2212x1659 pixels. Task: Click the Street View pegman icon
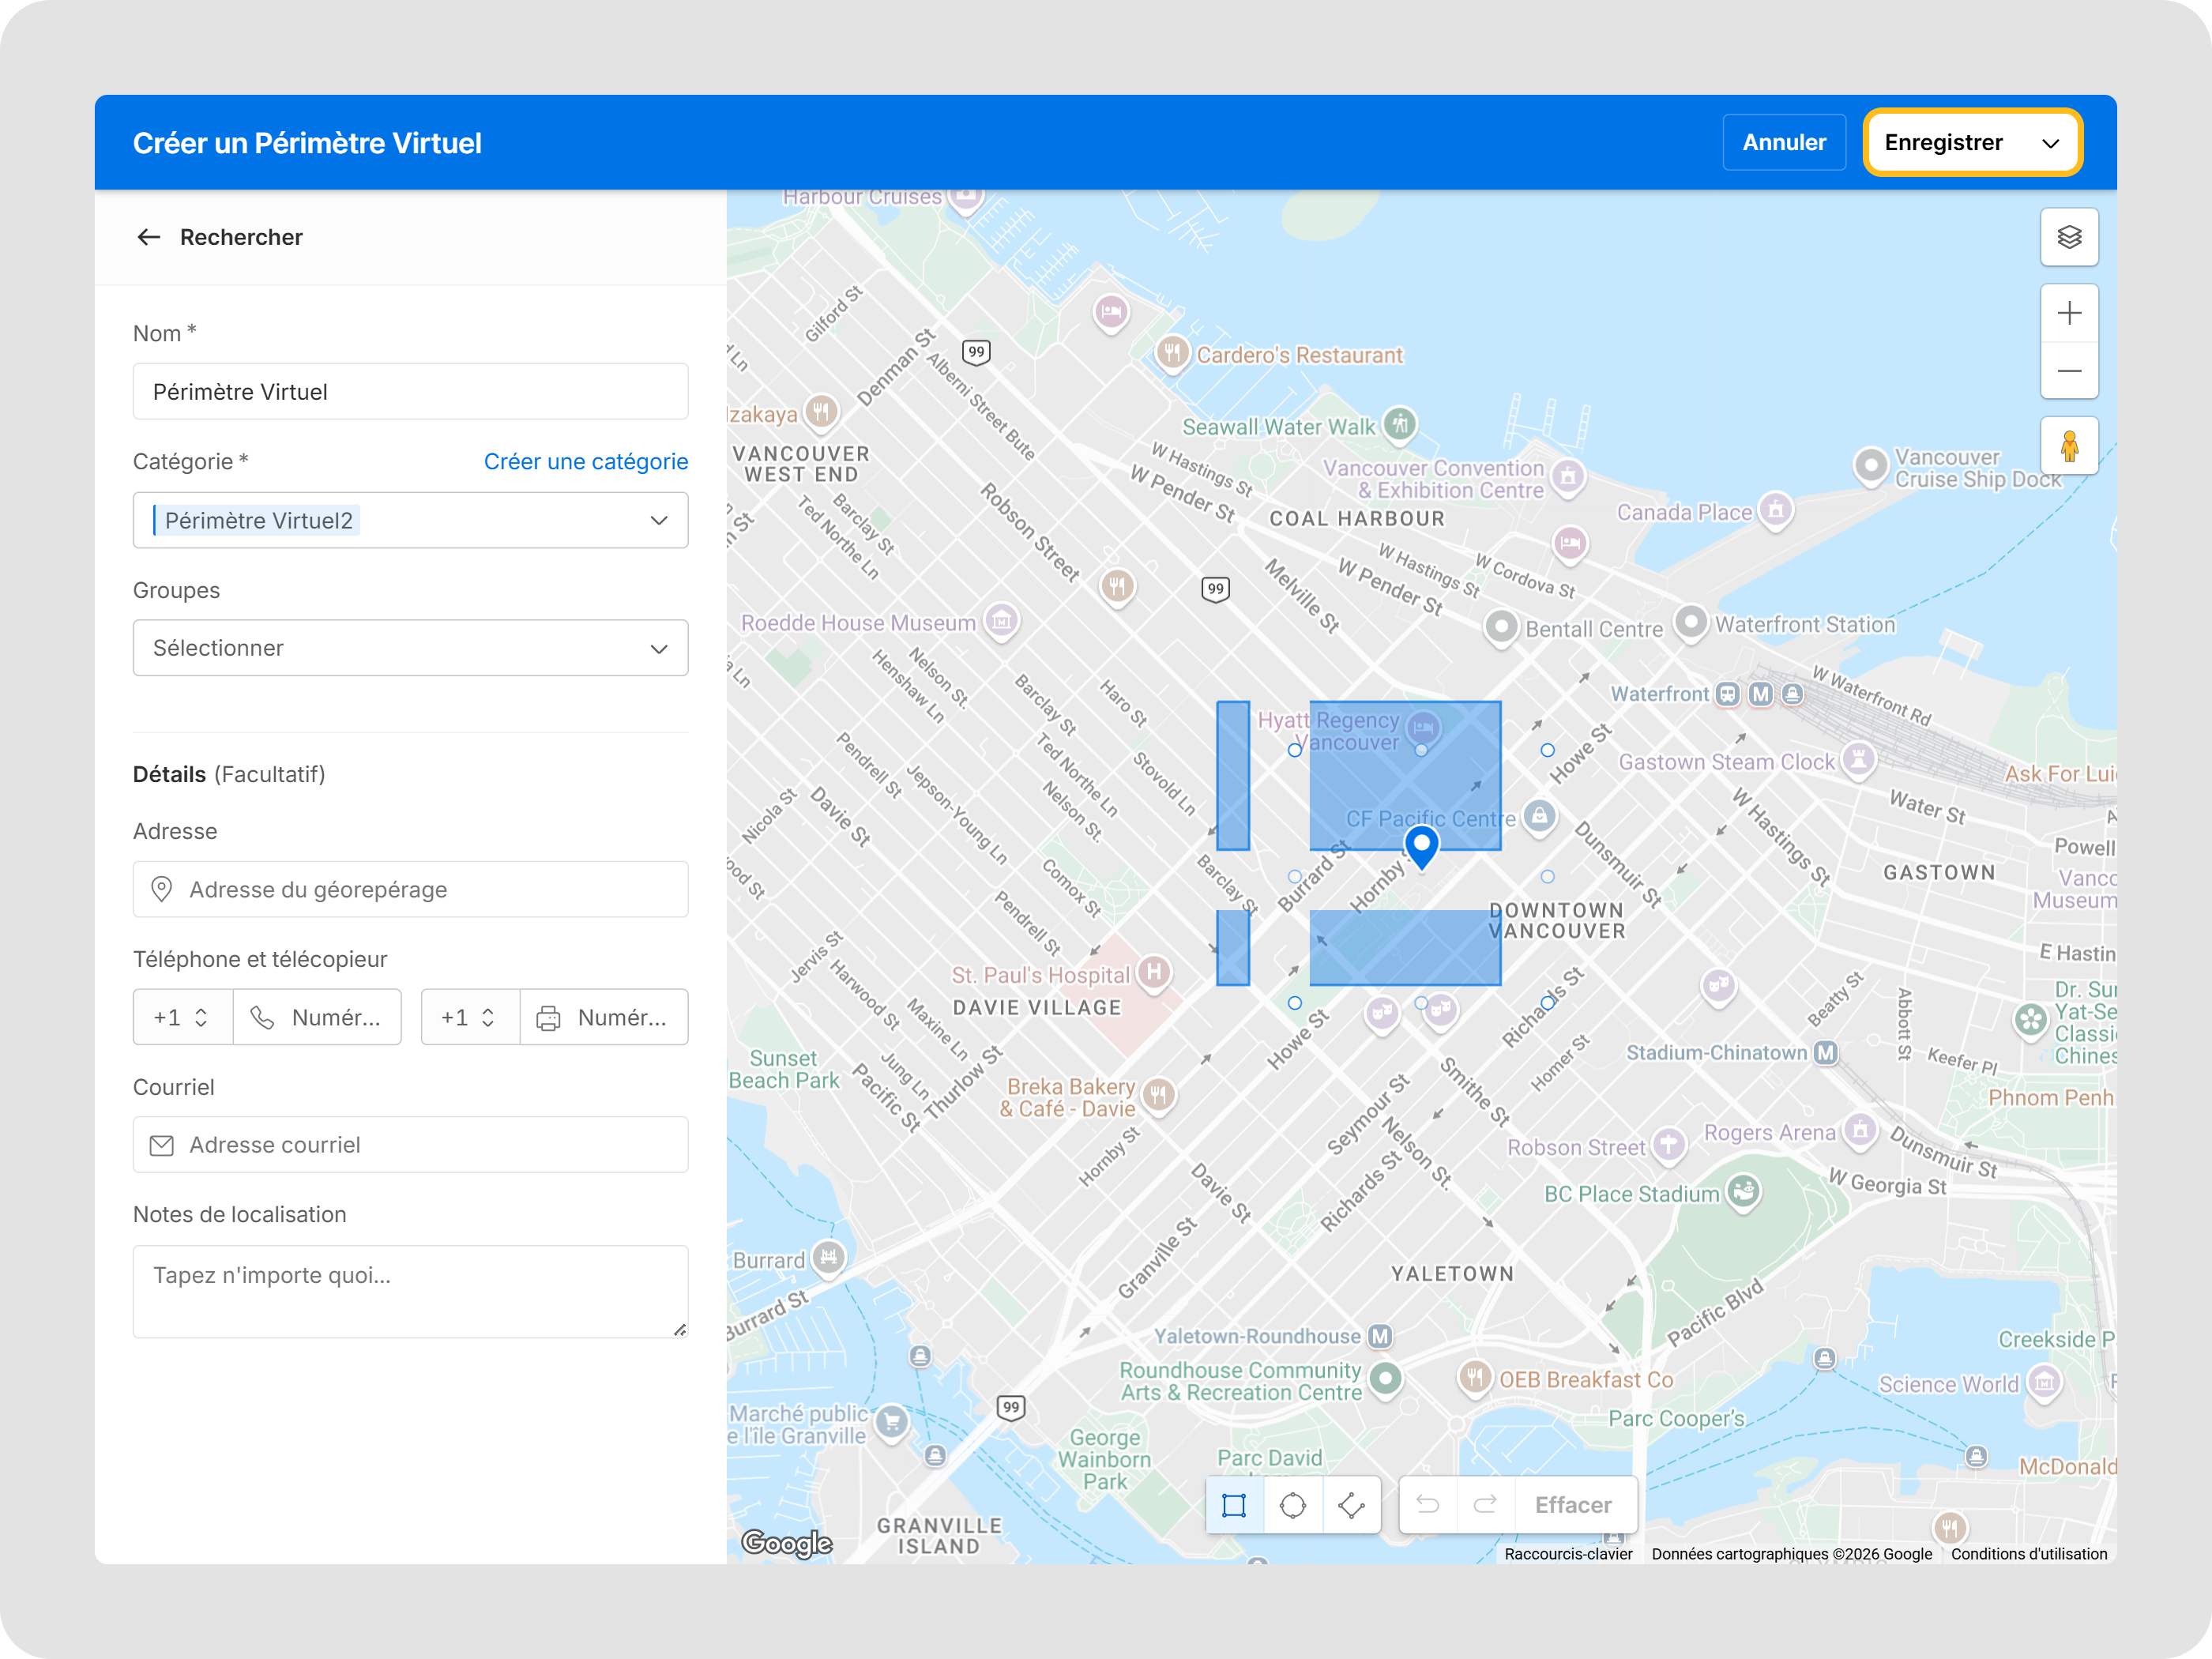pyautogui.click(x=2069, y=446)
